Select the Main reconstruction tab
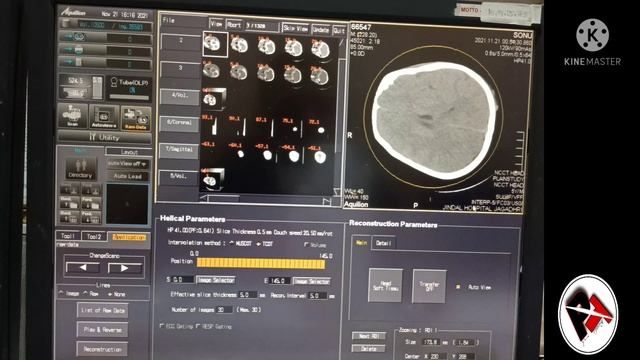 (x=361, y=242)
